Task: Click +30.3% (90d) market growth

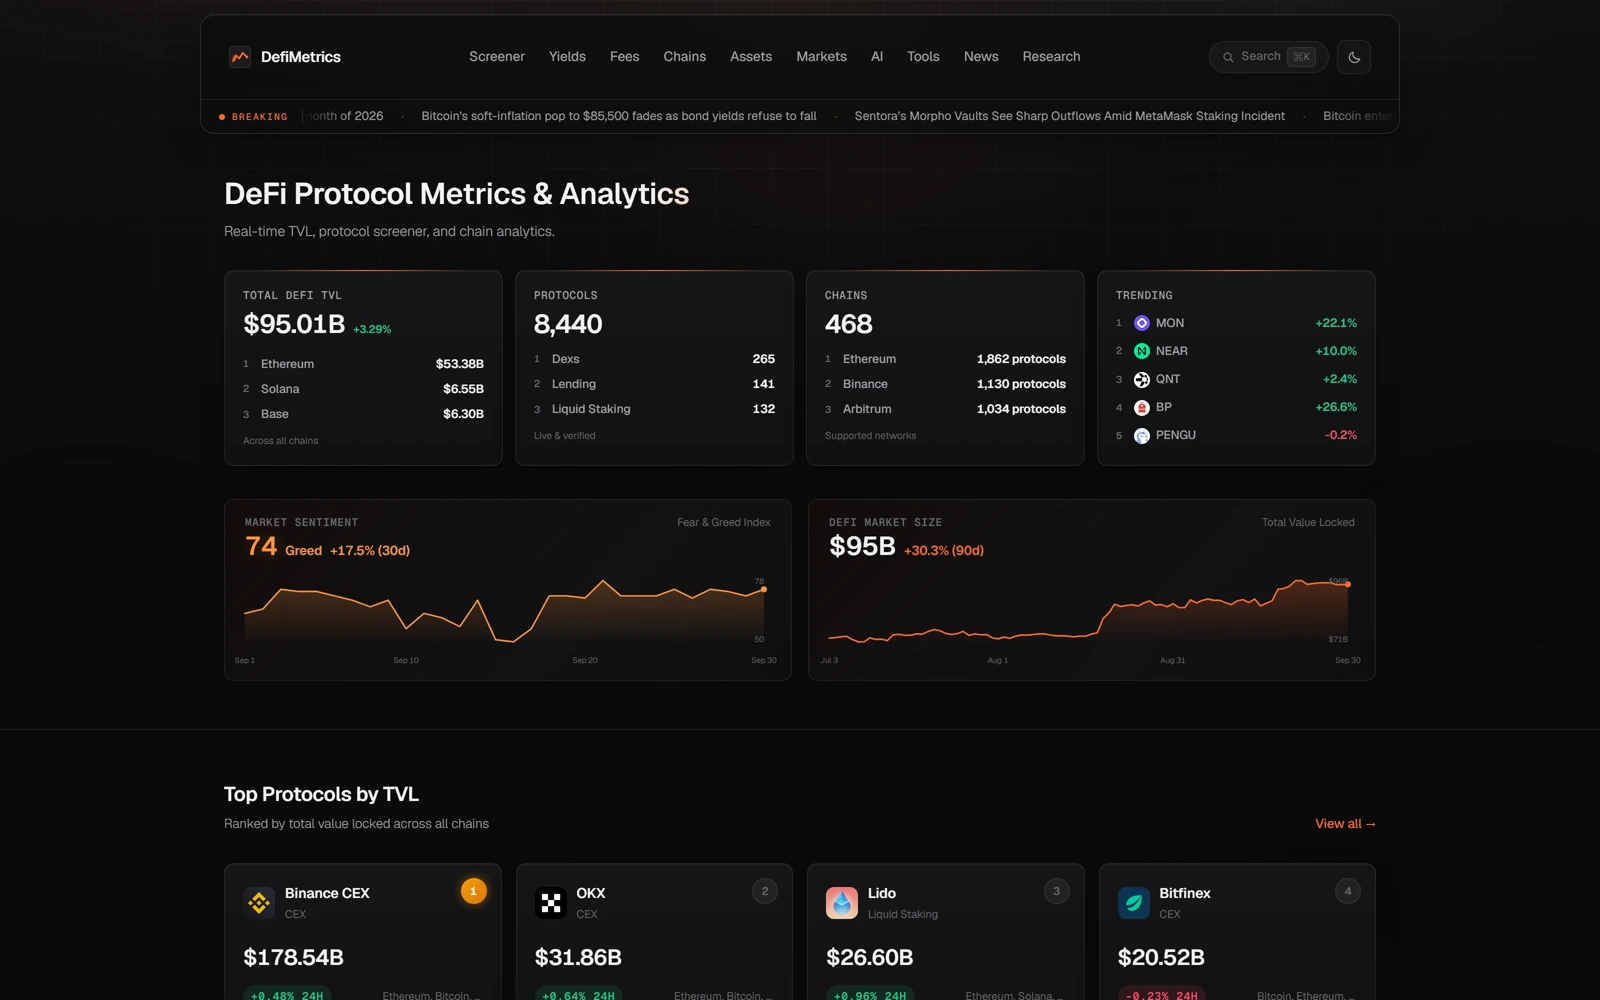Action: pos(944,550)
